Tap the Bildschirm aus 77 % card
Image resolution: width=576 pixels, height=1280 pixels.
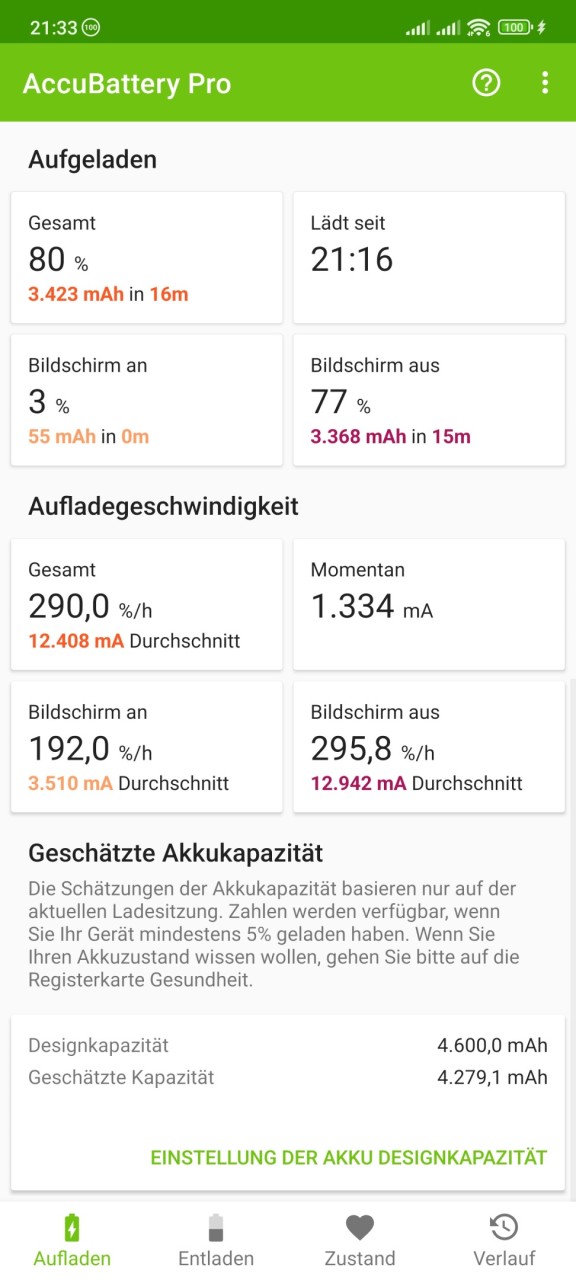click(429, 400)
